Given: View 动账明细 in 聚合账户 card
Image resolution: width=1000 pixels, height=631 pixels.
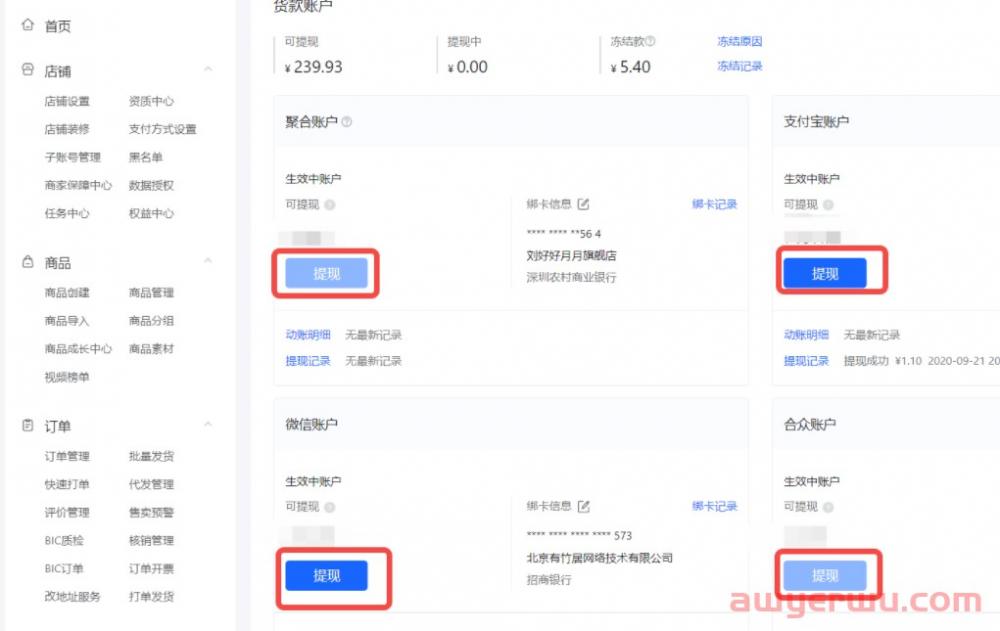Looking at the screenshot, I should [308, 335].
